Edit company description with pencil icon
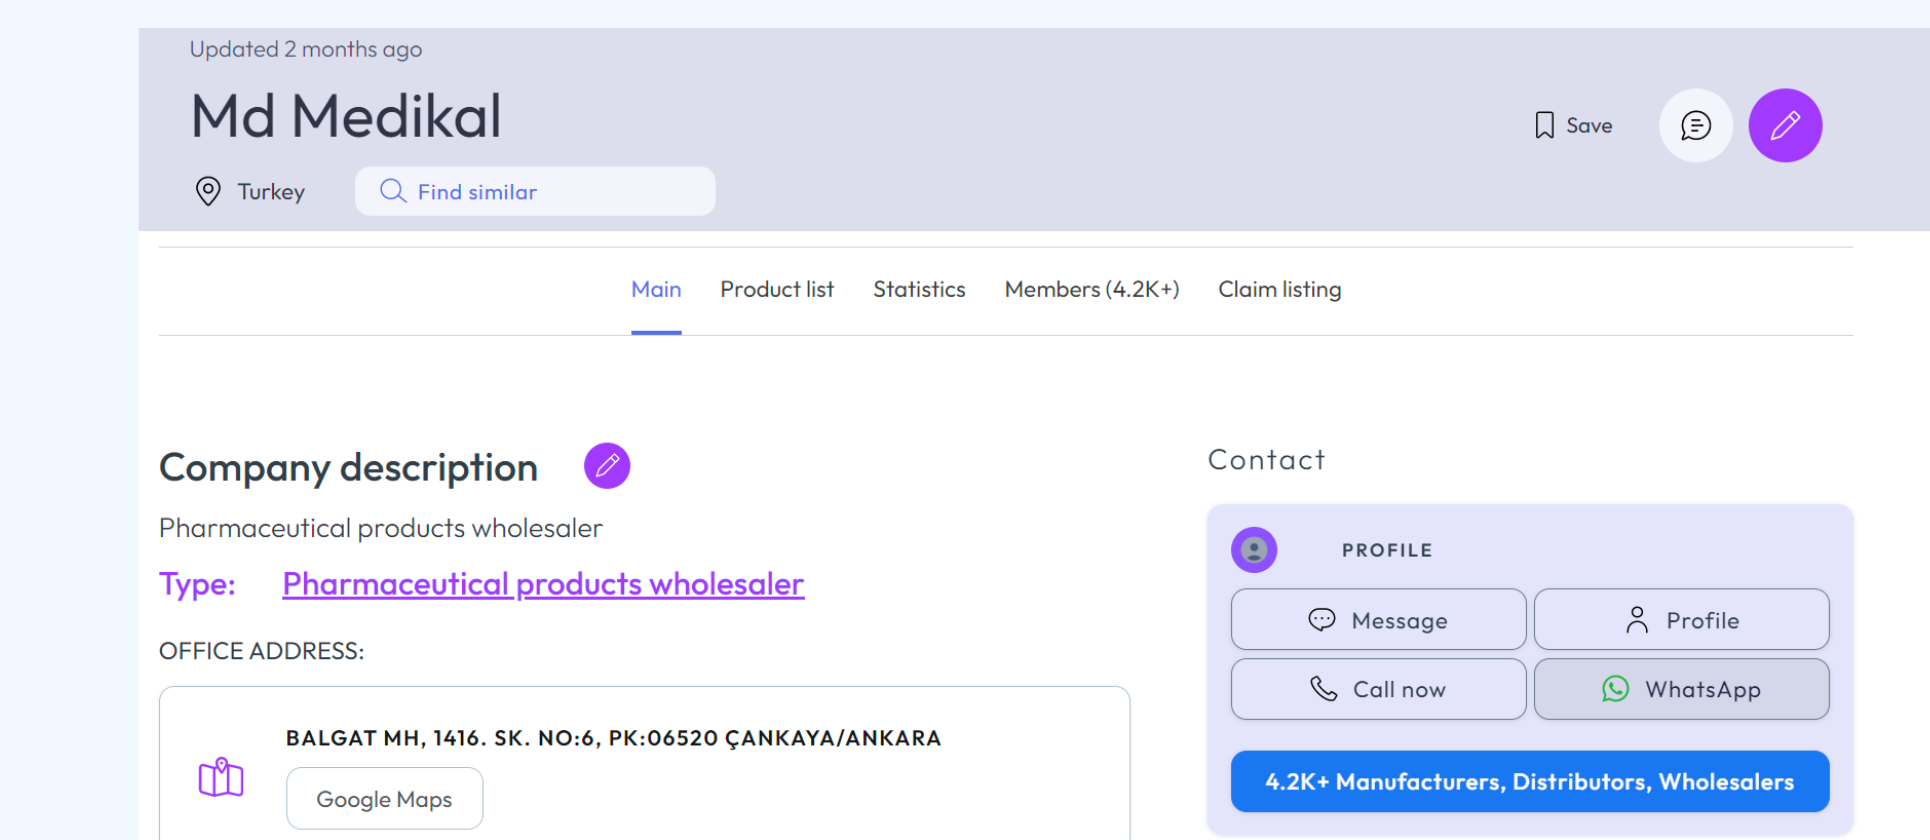The image size is (1930, 840). 607,466
